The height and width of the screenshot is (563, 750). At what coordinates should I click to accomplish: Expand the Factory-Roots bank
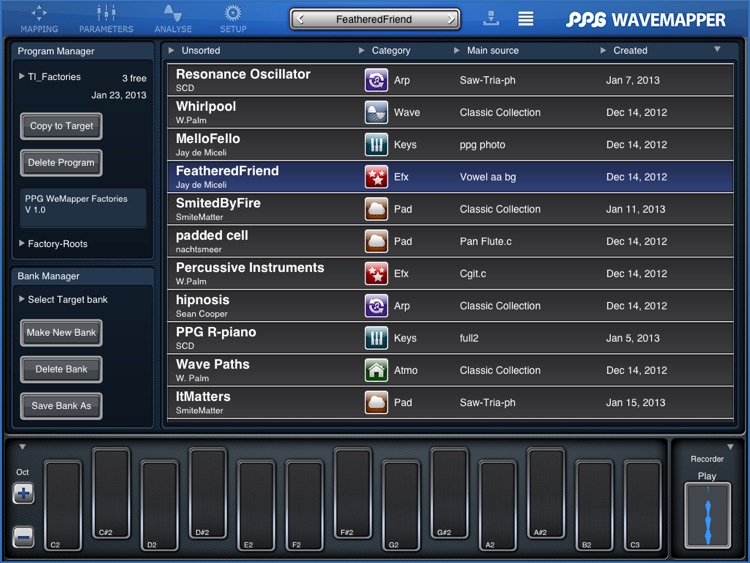pos(53,243)
